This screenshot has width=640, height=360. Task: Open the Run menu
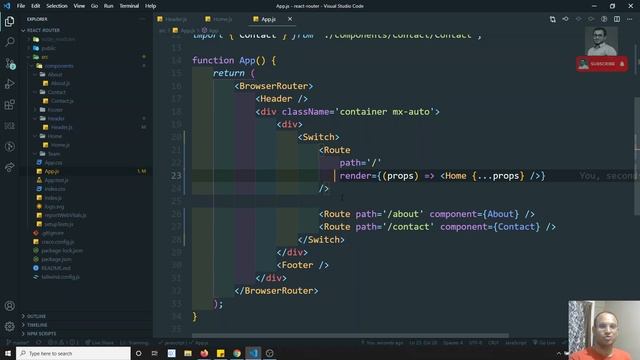108,6
